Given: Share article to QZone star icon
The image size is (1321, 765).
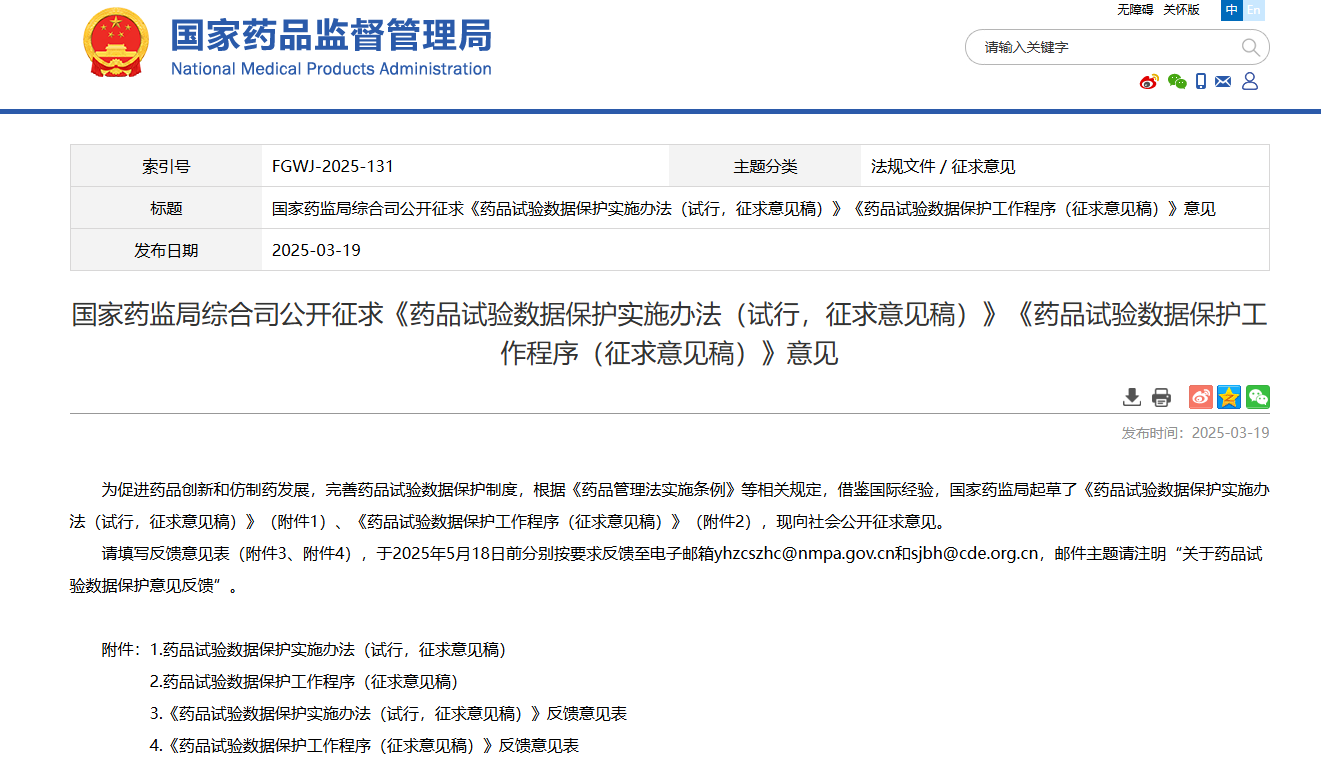Looking at the screenshot, I should click(x=1229, y=397).
